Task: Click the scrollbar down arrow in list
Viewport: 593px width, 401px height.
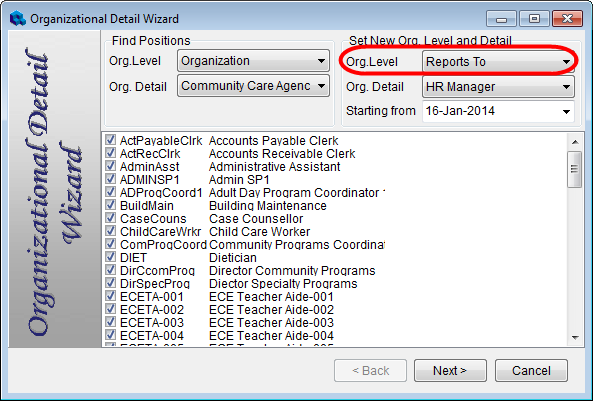Action: coord(575,337)
